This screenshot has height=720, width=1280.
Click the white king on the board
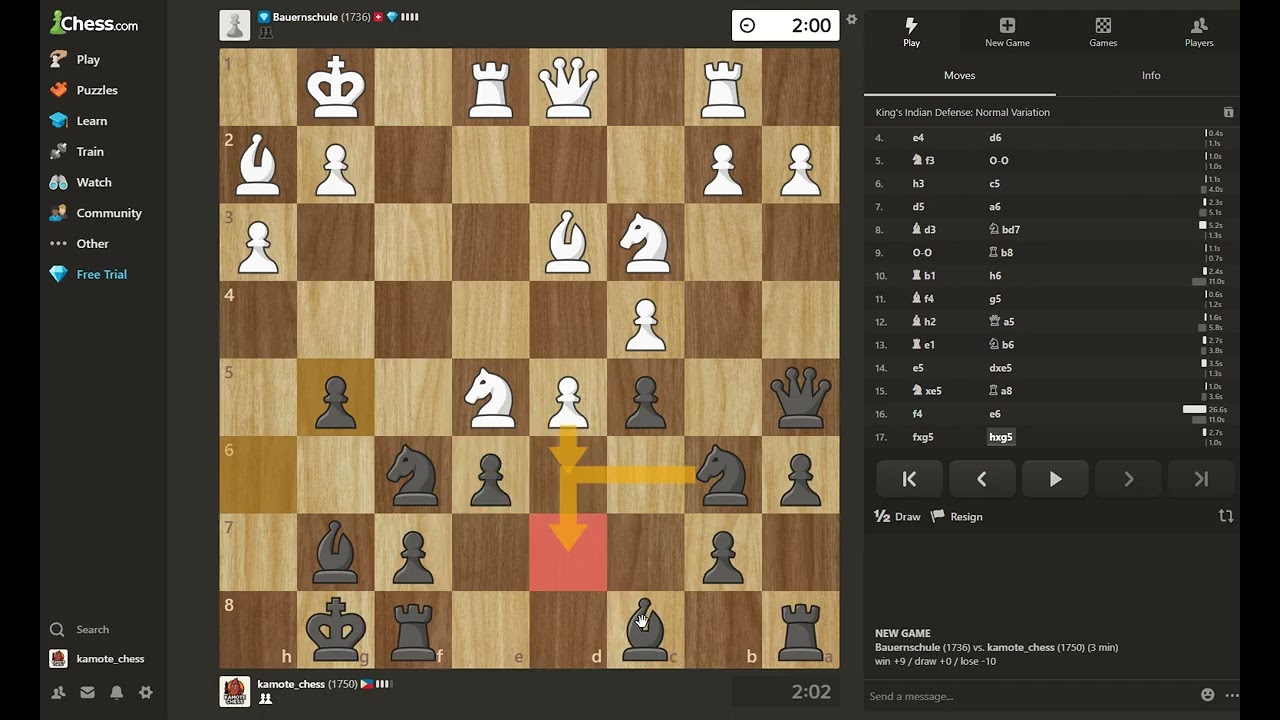click(336, 87)
